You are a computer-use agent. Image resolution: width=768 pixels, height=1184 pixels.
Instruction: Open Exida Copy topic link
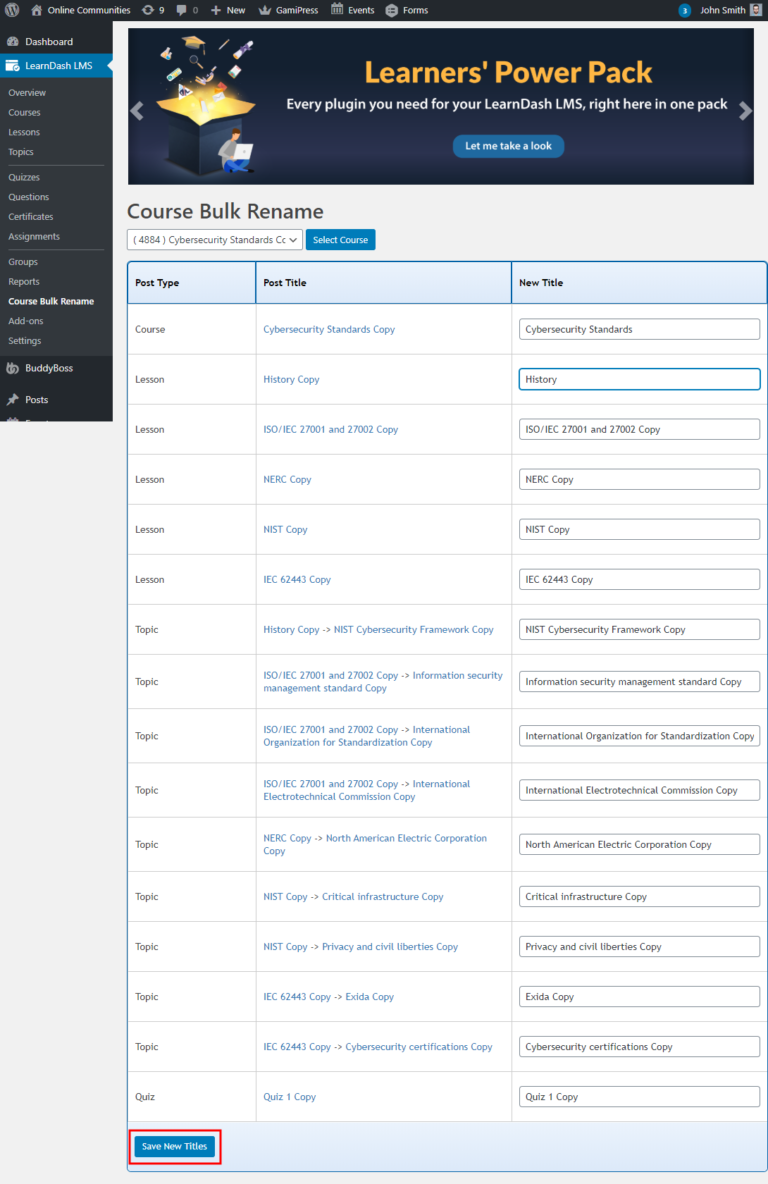369,997
